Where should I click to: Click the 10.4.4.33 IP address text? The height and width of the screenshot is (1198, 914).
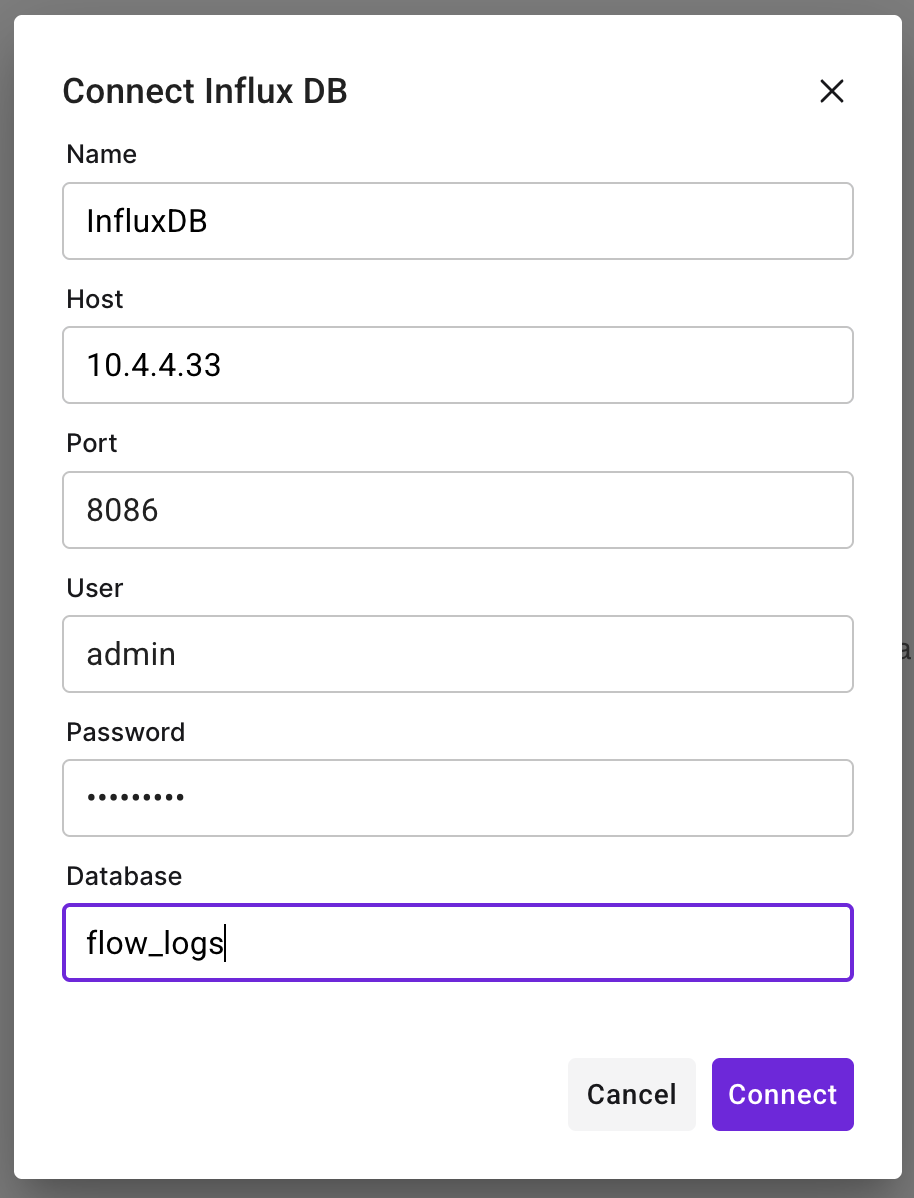(154, 365)
